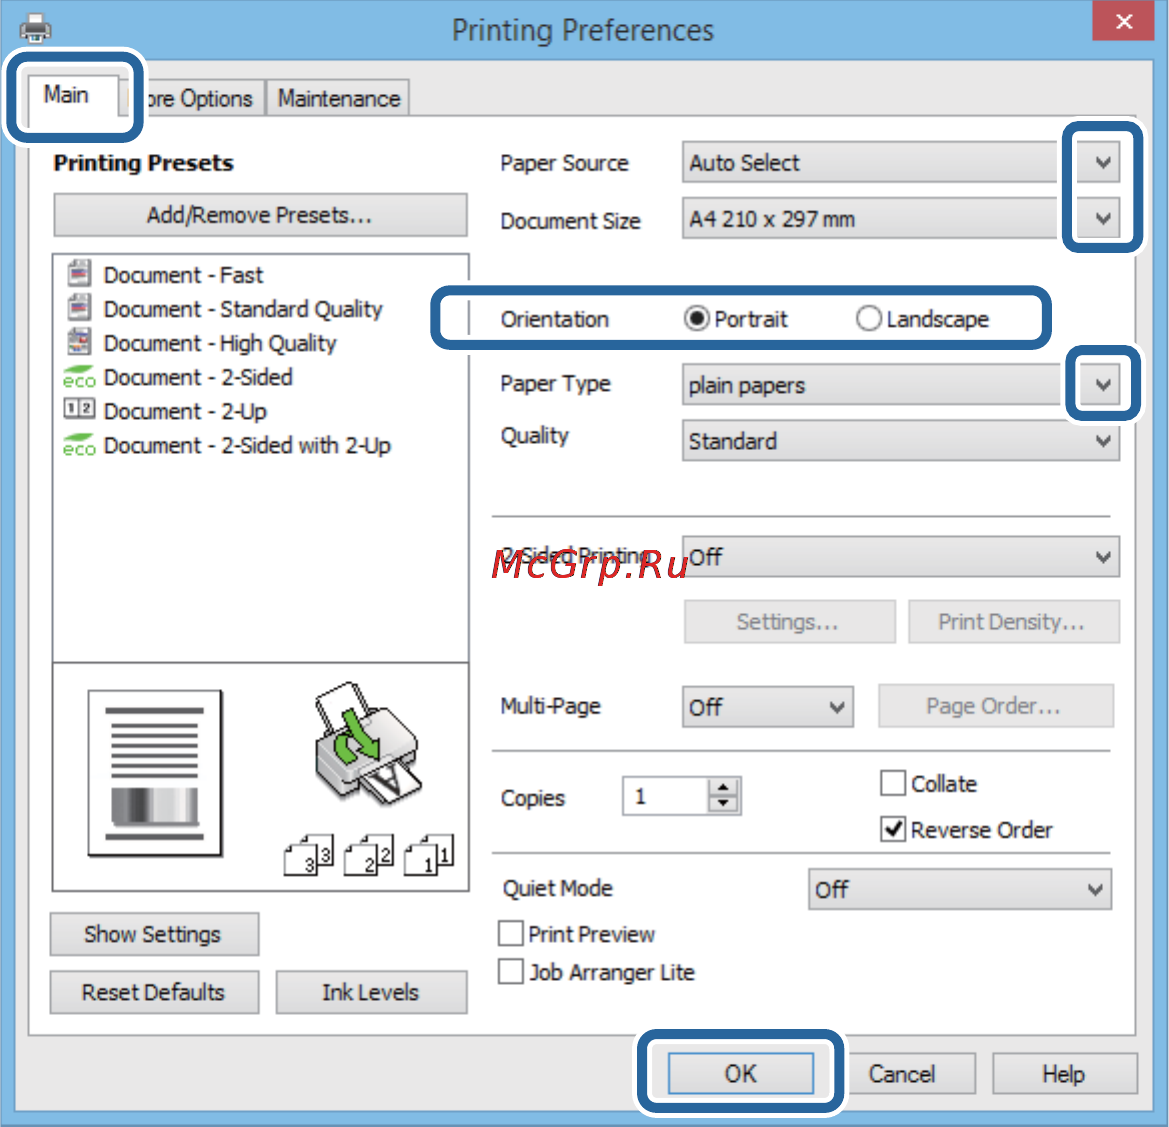This screenshot has height=1127, width=1169.
Task: Select the Landscape orientation radio button
Action: click(x=869, y=319)
